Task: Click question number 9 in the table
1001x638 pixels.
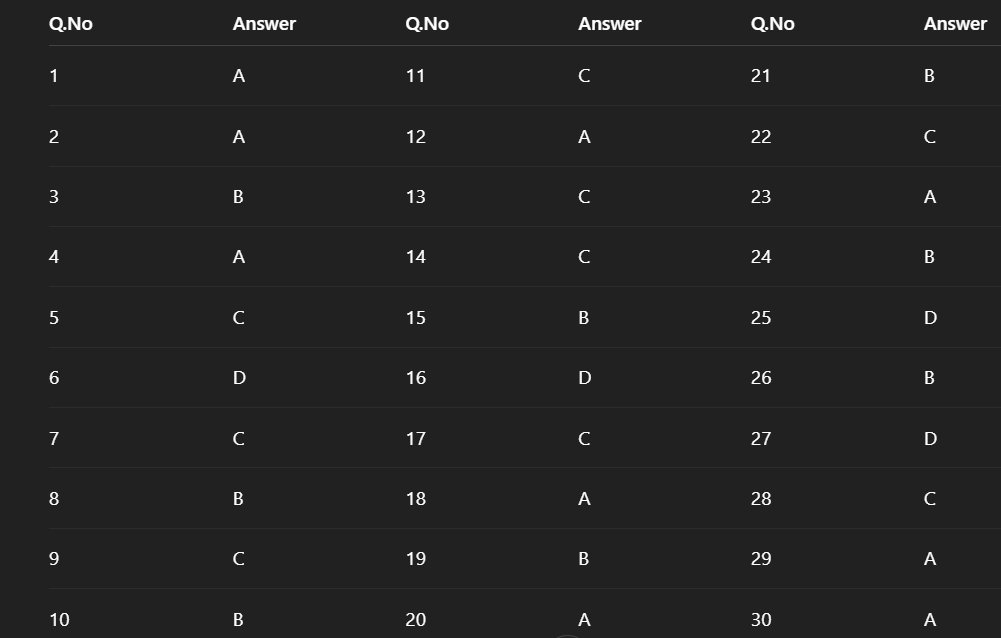Action: (54, 559)
